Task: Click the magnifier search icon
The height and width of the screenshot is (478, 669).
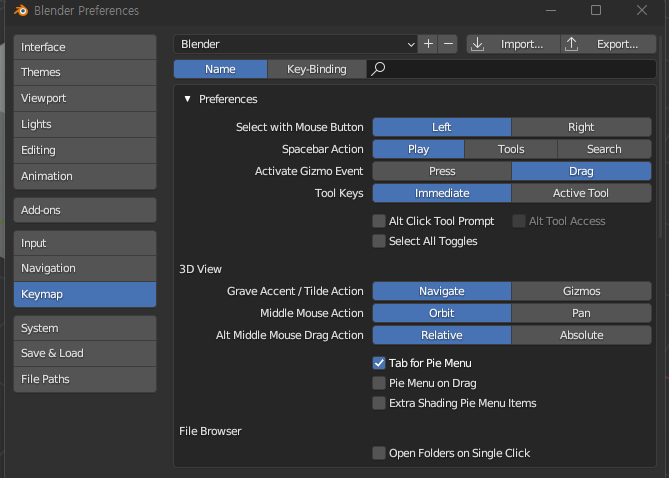Action: (378, 69)
